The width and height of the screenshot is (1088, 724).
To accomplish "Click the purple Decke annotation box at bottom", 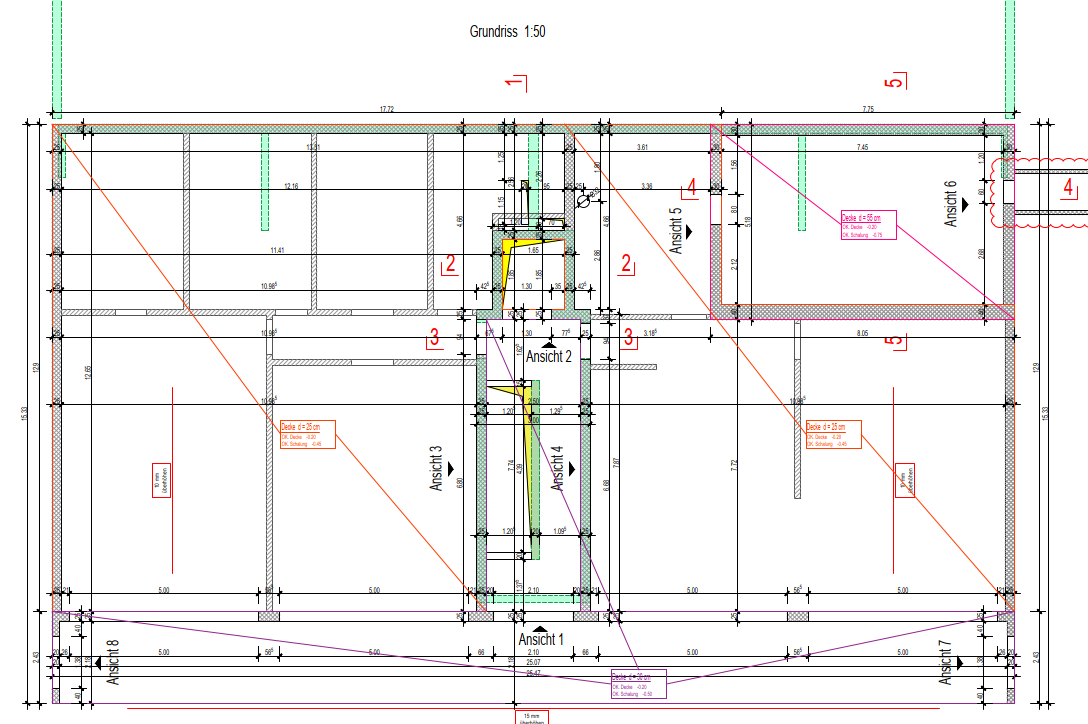I will tap(638, 684).
